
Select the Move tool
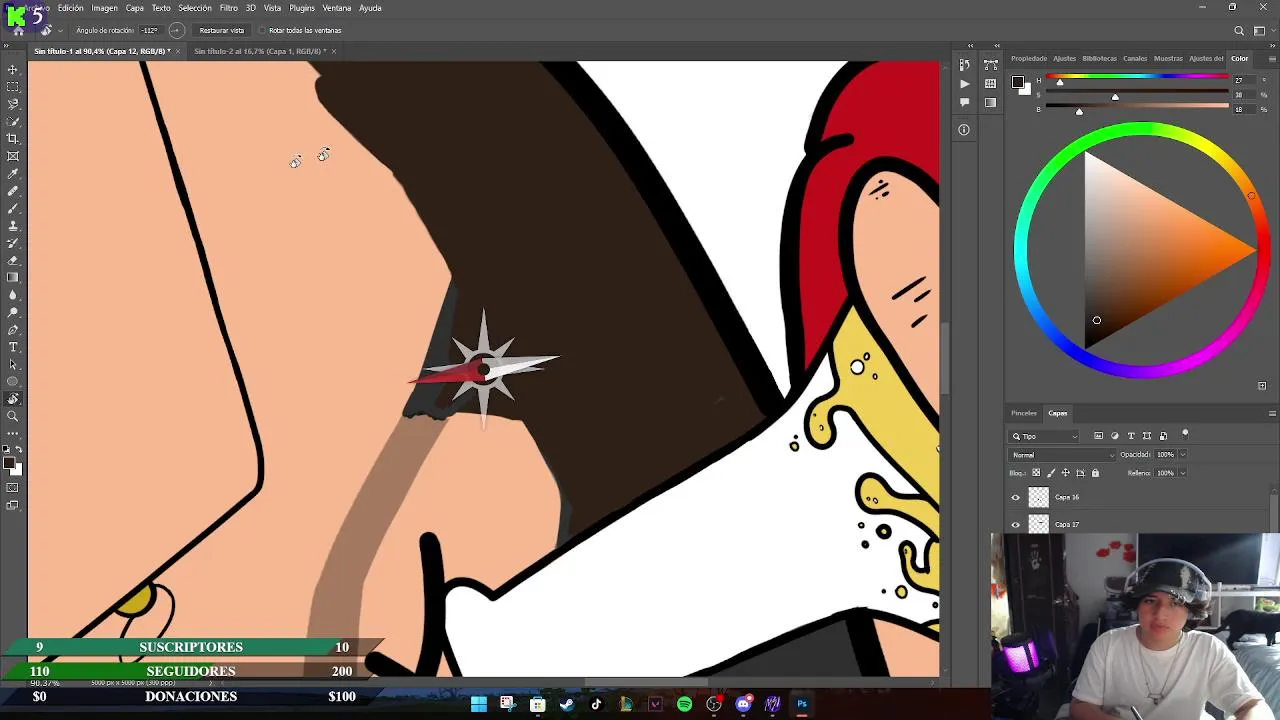[x=13, y=69]
